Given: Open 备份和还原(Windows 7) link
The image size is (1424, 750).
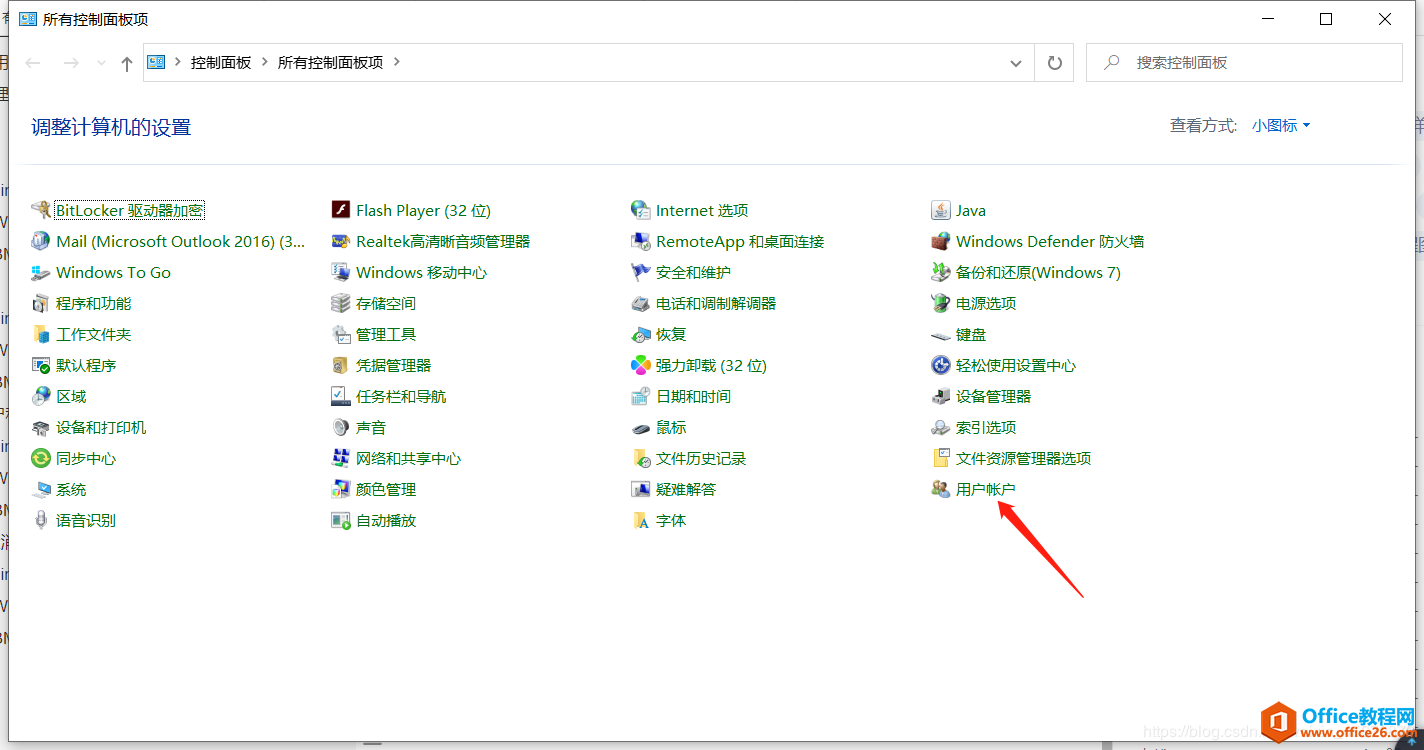Looking at the screenshot, I should (1038, 272).
